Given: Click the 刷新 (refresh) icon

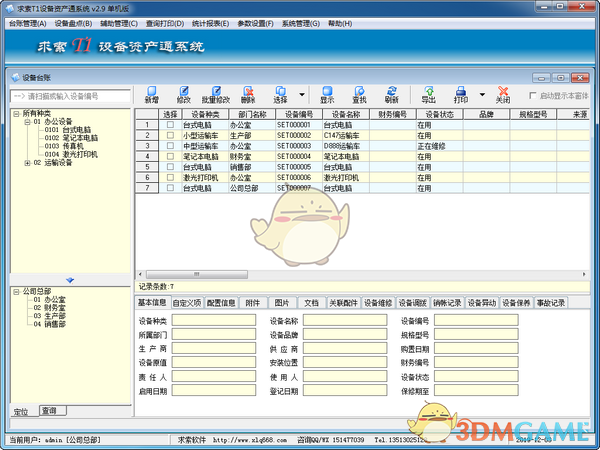Looking at the screenshot, I should 391,95.
